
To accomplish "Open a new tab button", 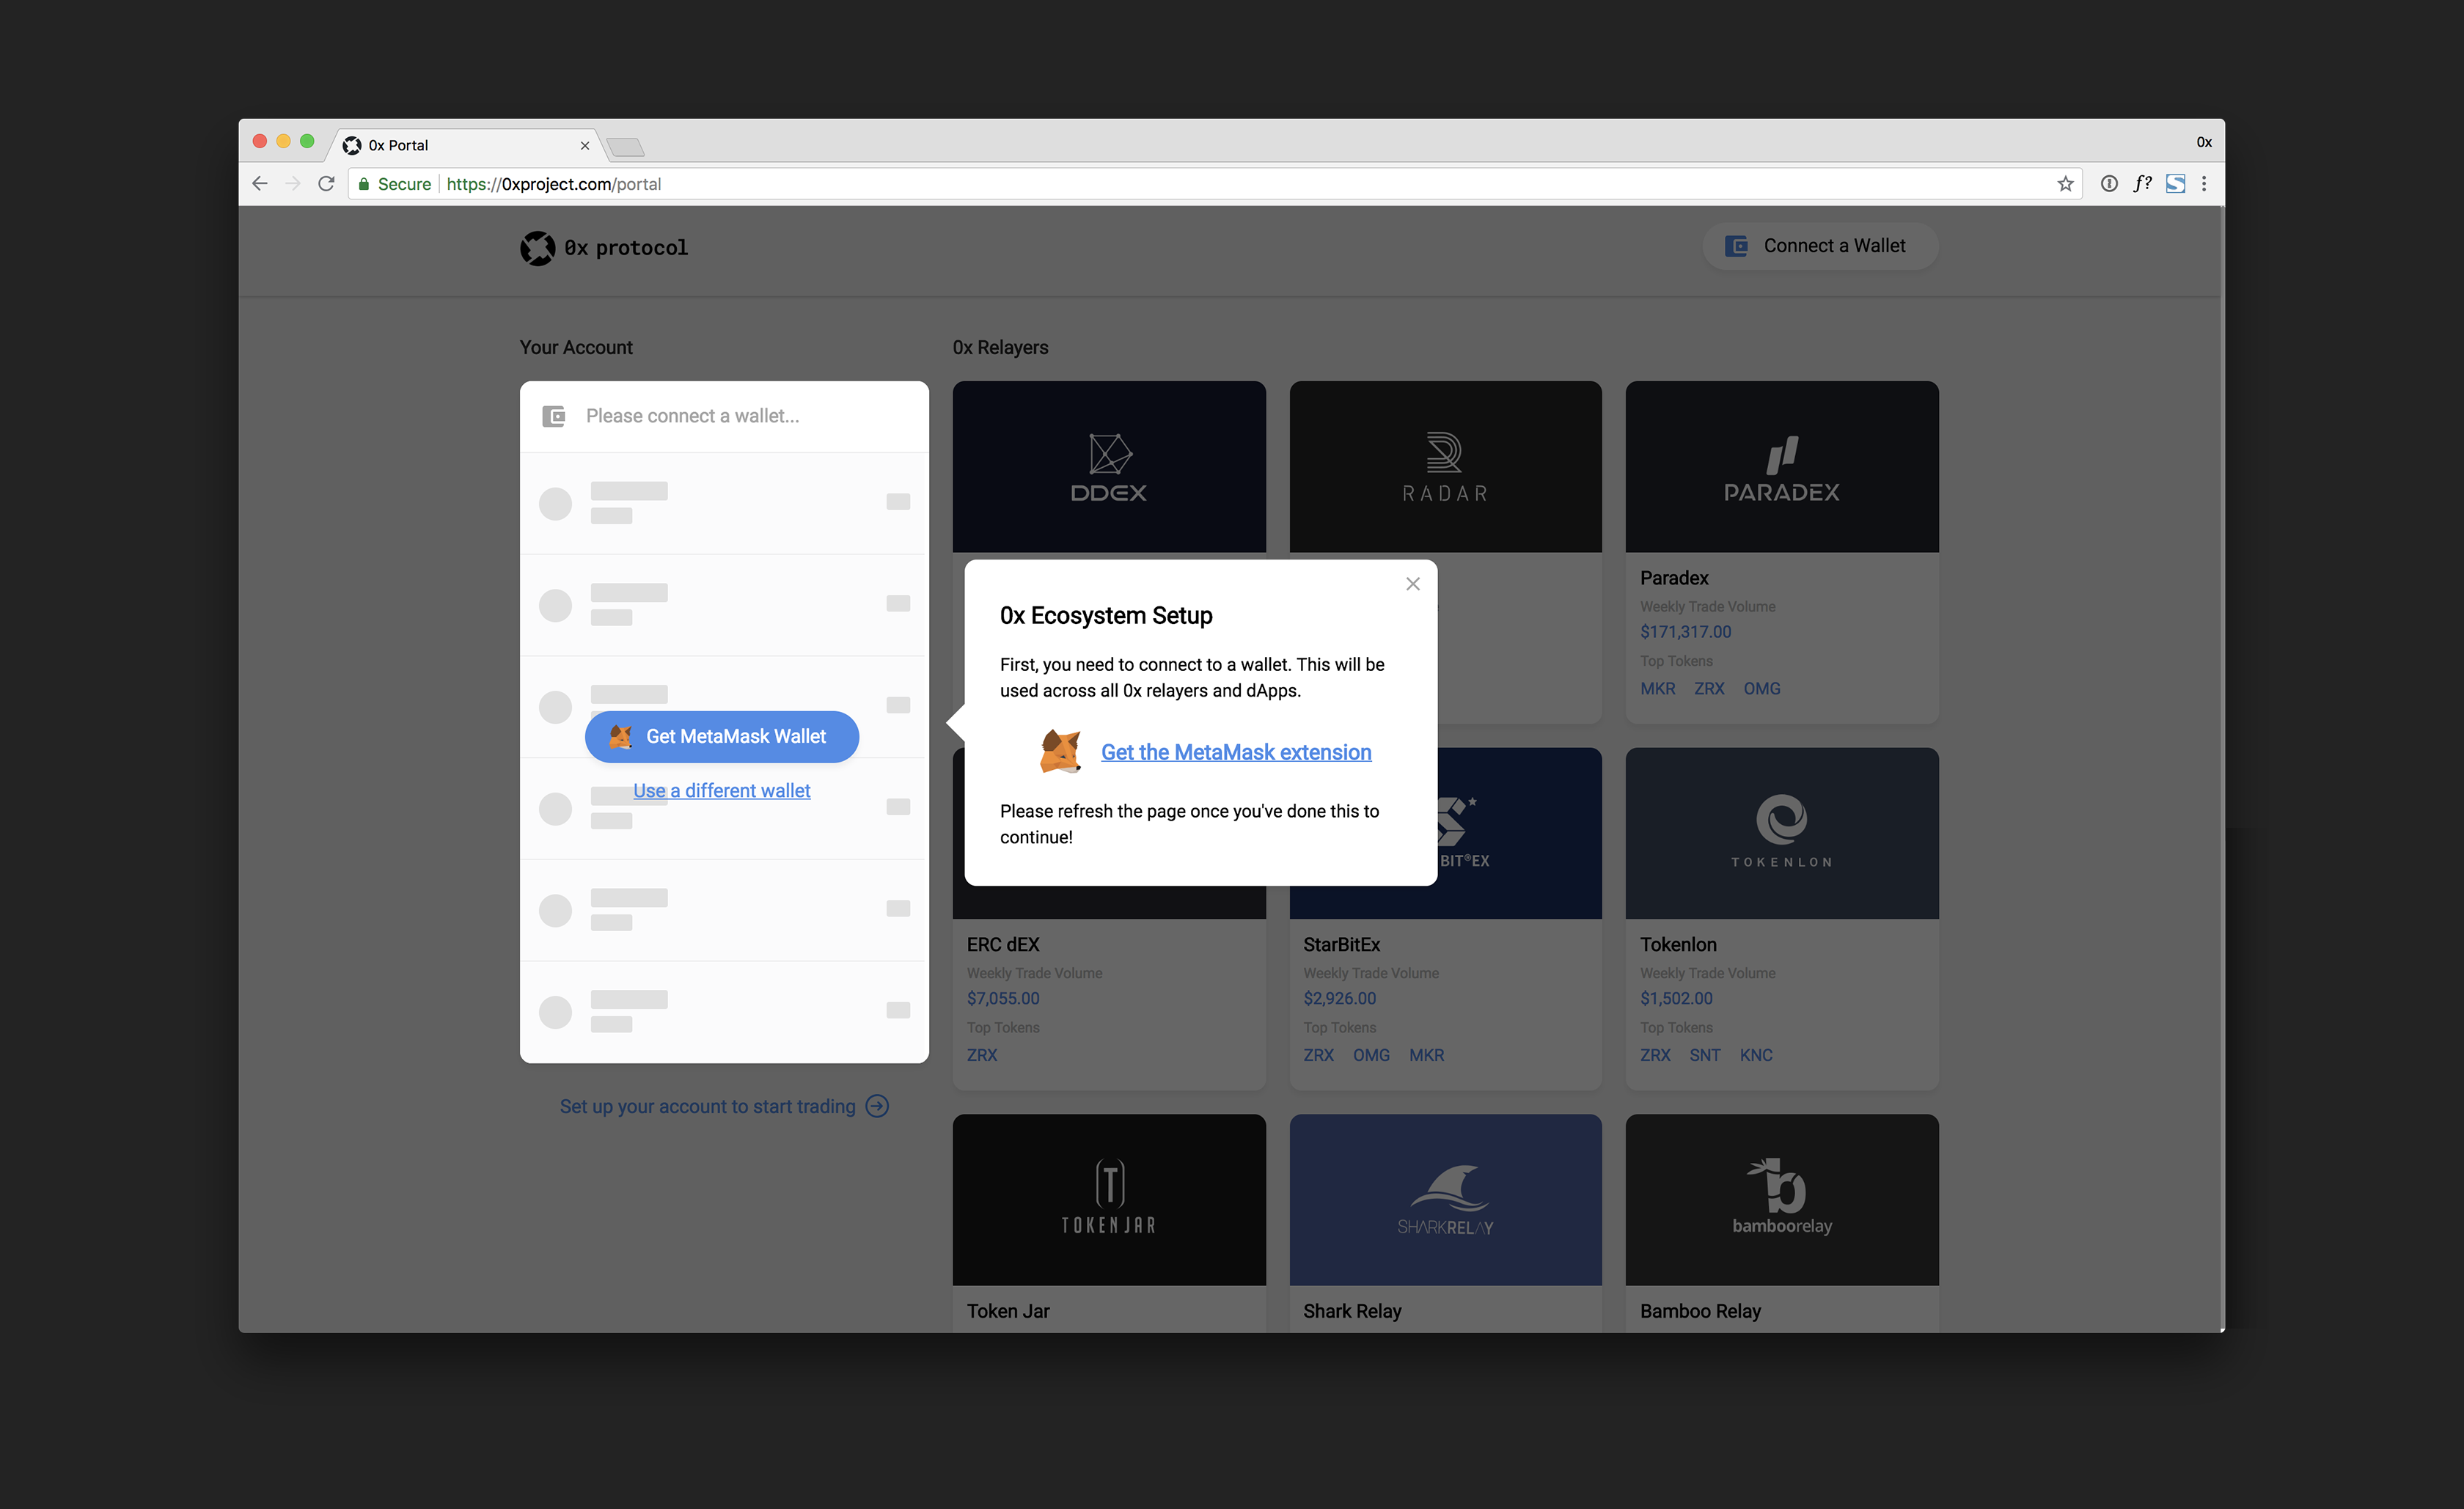I will point(626,148).
